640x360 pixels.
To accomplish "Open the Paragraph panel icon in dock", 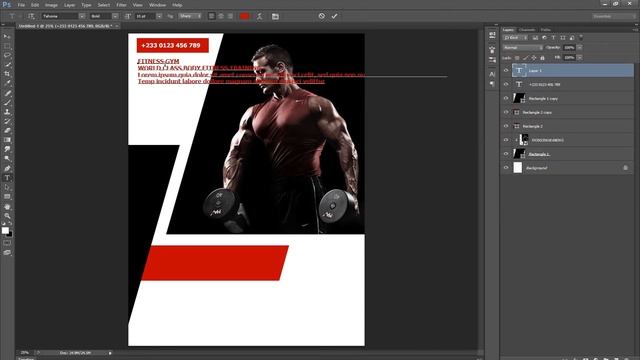I will (x=492, y=84).
